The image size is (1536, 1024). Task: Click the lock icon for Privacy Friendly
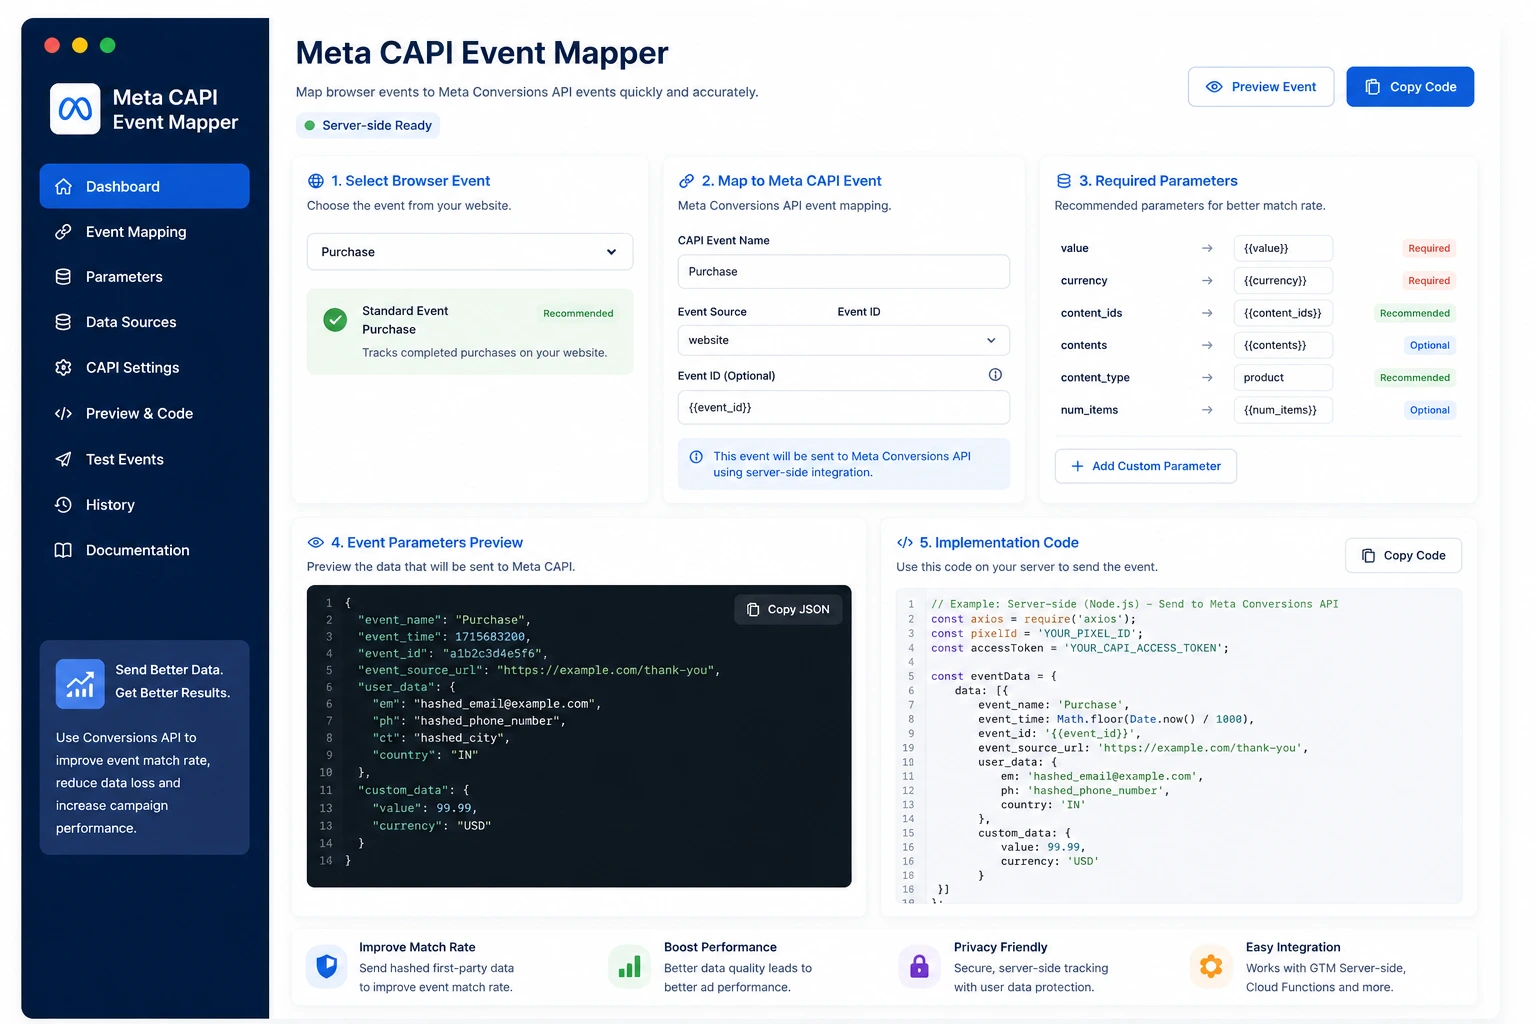pyautogui.click(x=919, y=967)
